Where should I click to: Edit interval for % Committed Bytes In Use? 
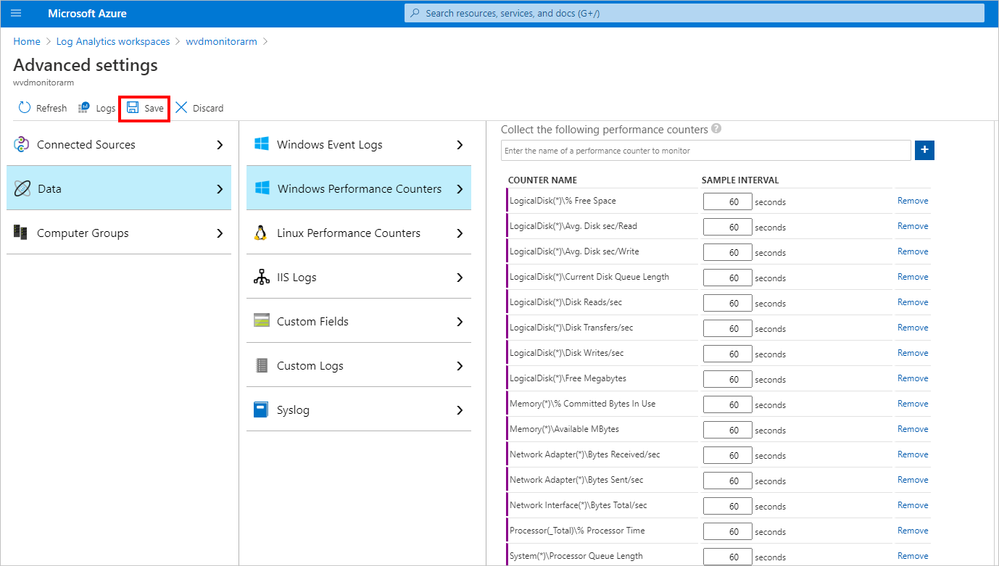tap(728, 405)
